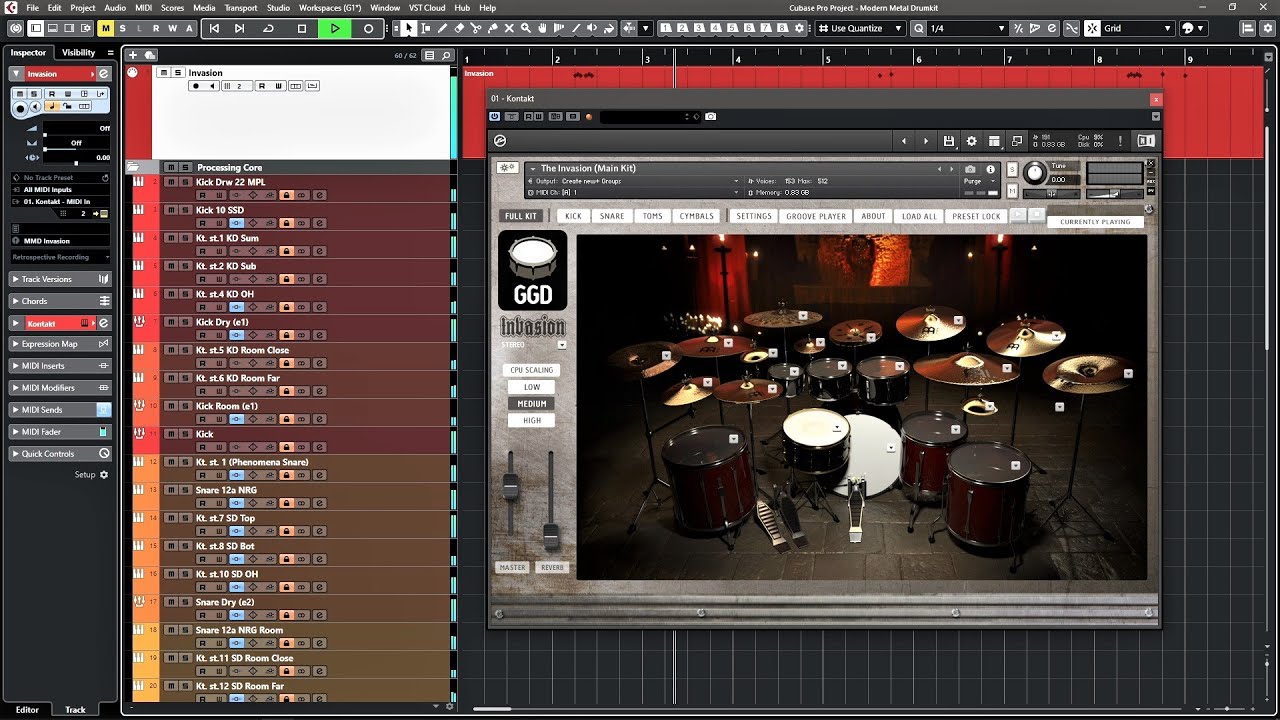The image size is (1280, 720).
Task: Adjust the REVERB level fader
Action: click(x=551, y=536)
